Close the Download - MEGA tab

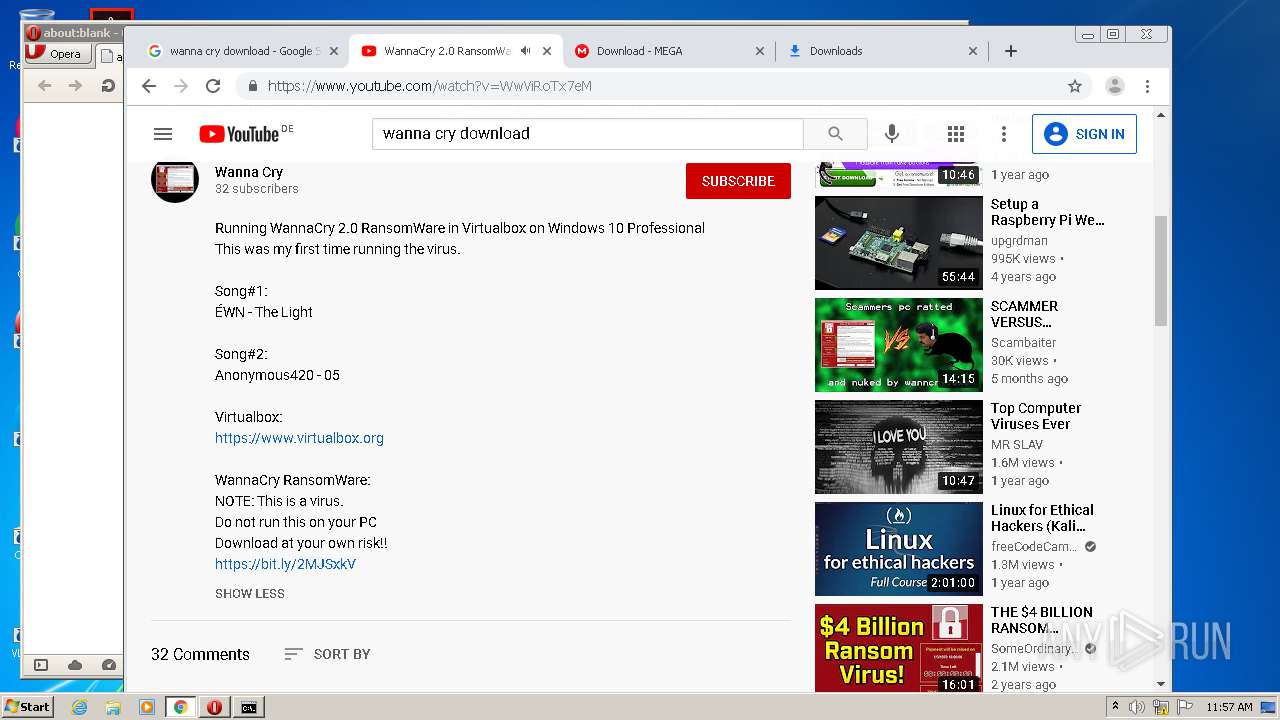tap(759, 51)
